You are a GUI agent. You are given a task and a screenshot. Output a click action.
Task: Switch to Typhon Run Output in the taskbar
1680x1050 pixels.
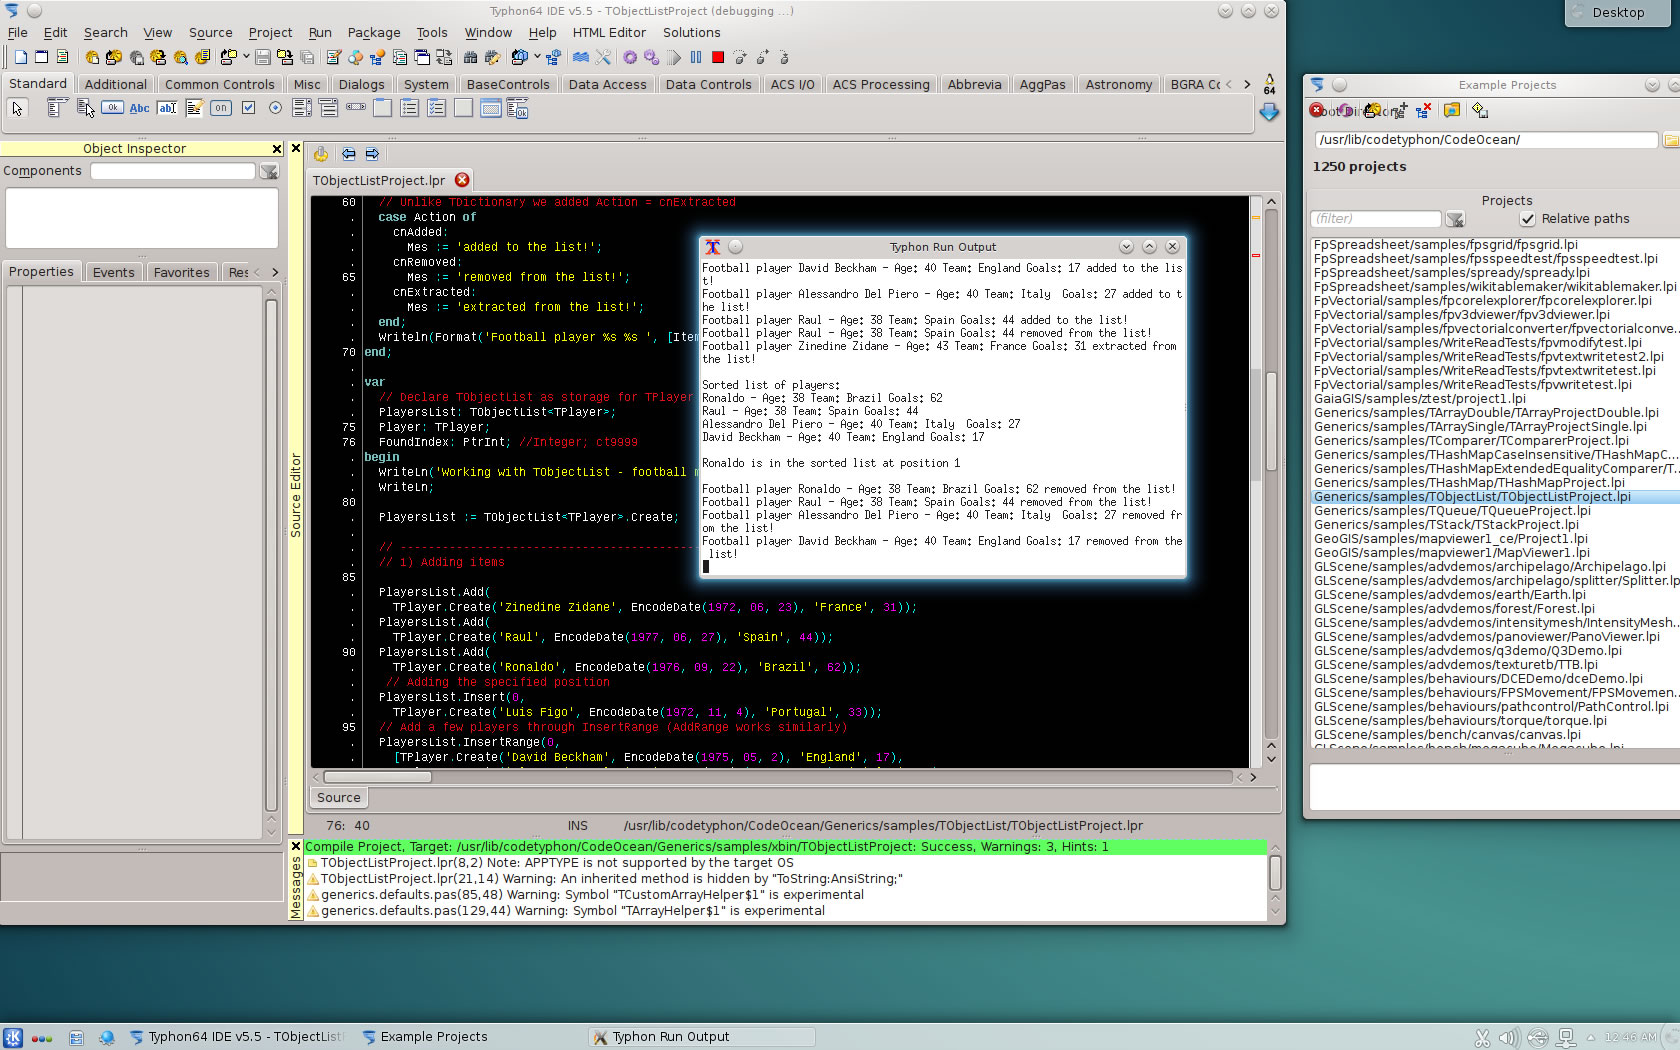point(700,1037)
